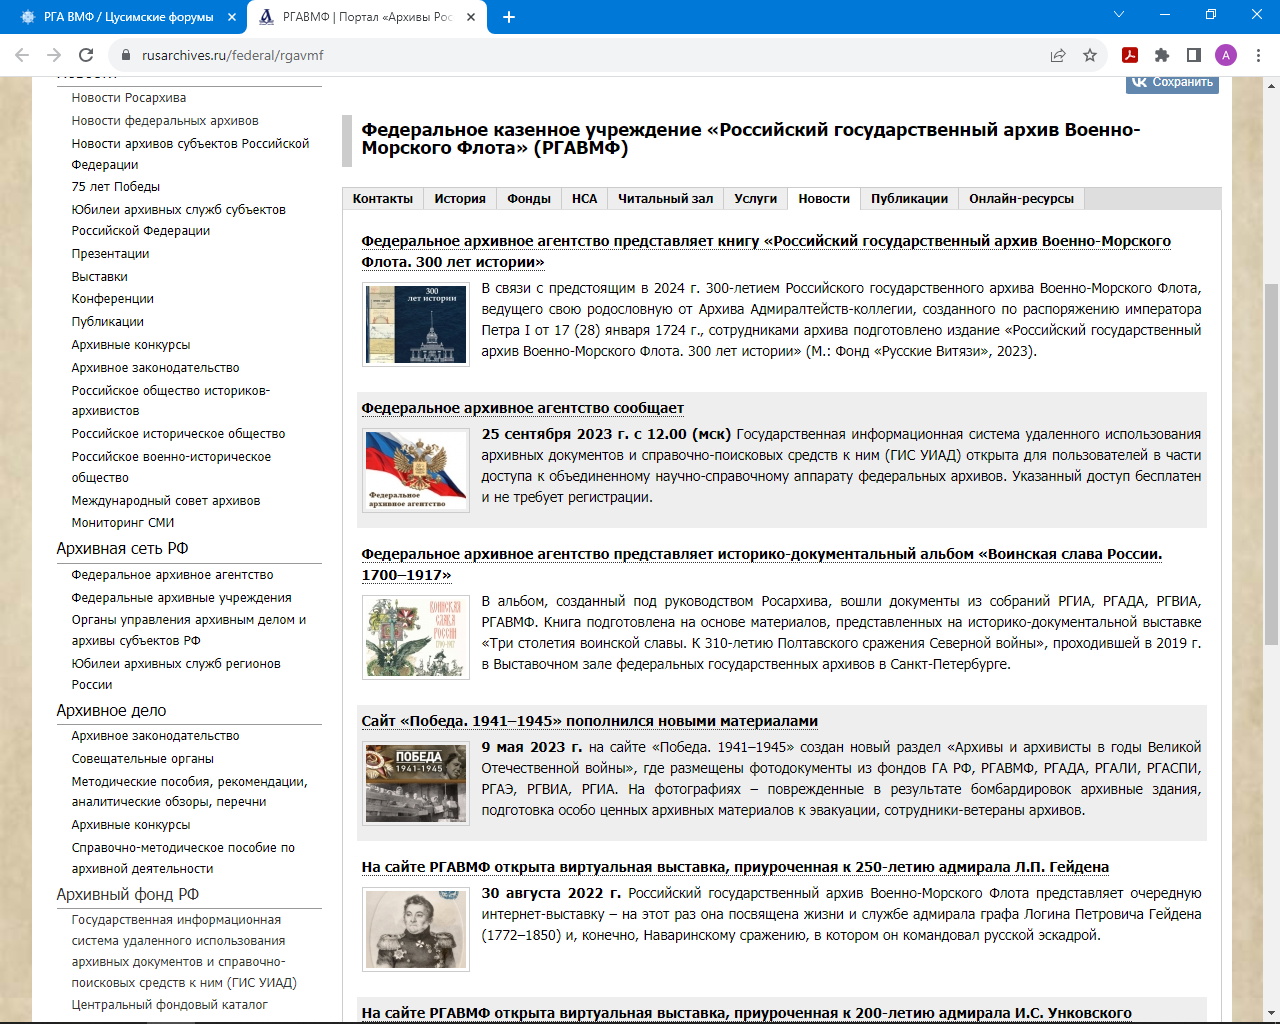The height and width of the screenshot is (1024, 1280).
Task: Reload the page with the refresh icon
Action: [x=86, y=55]
